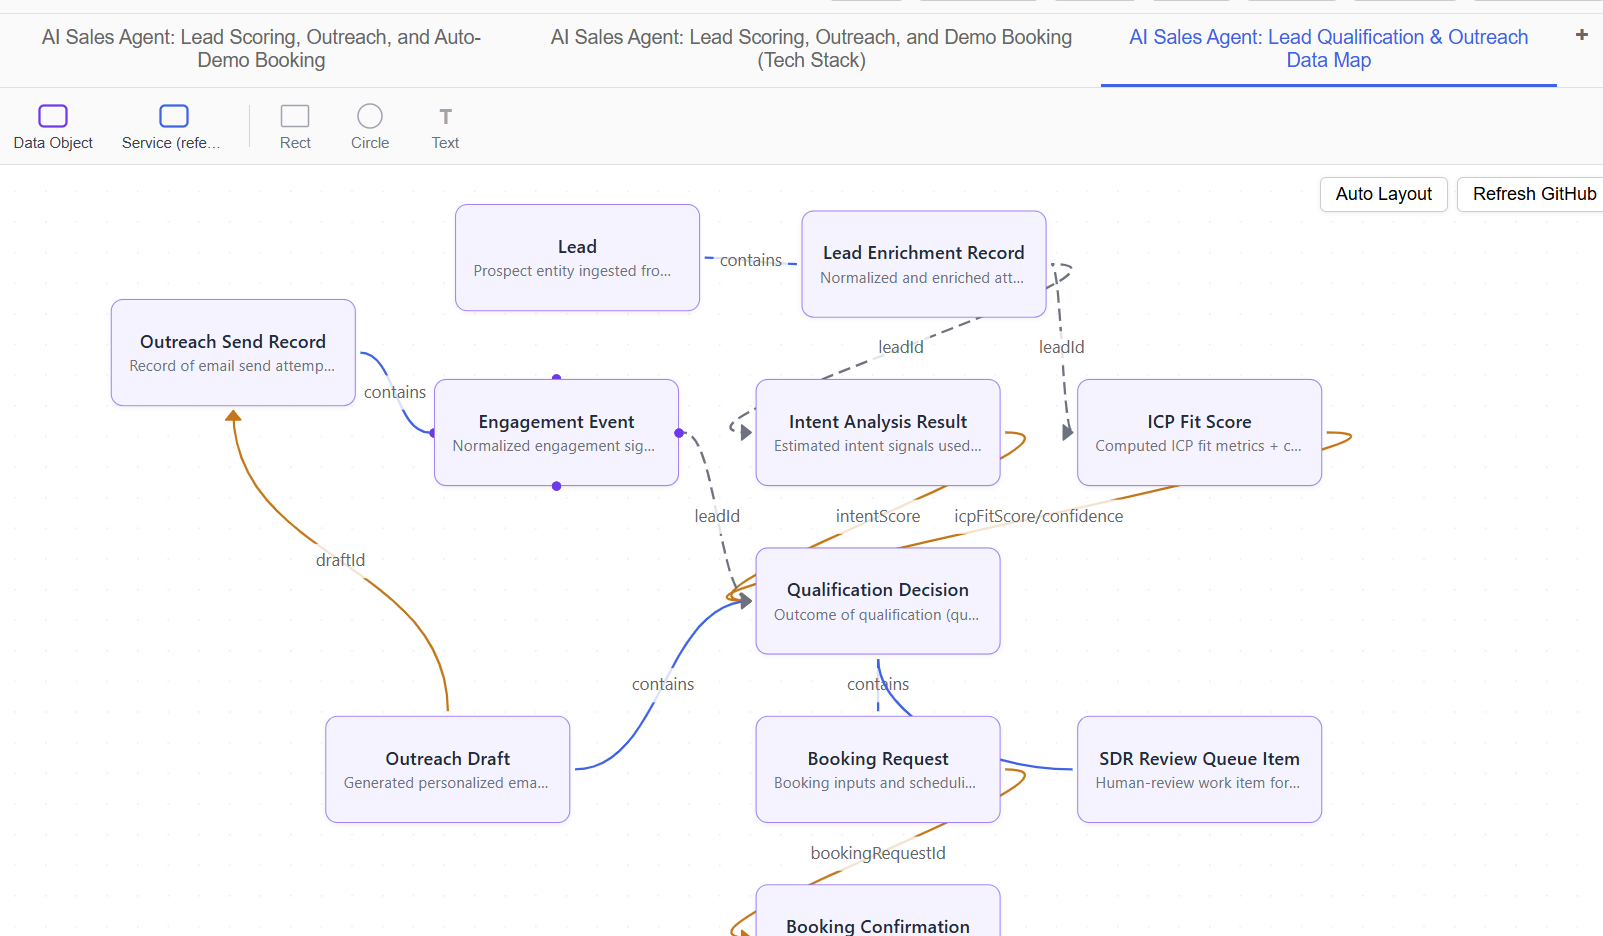This screenshot has width=1603, height=936.
Task: Select the Lead data object node
Action: pos(577,257)
